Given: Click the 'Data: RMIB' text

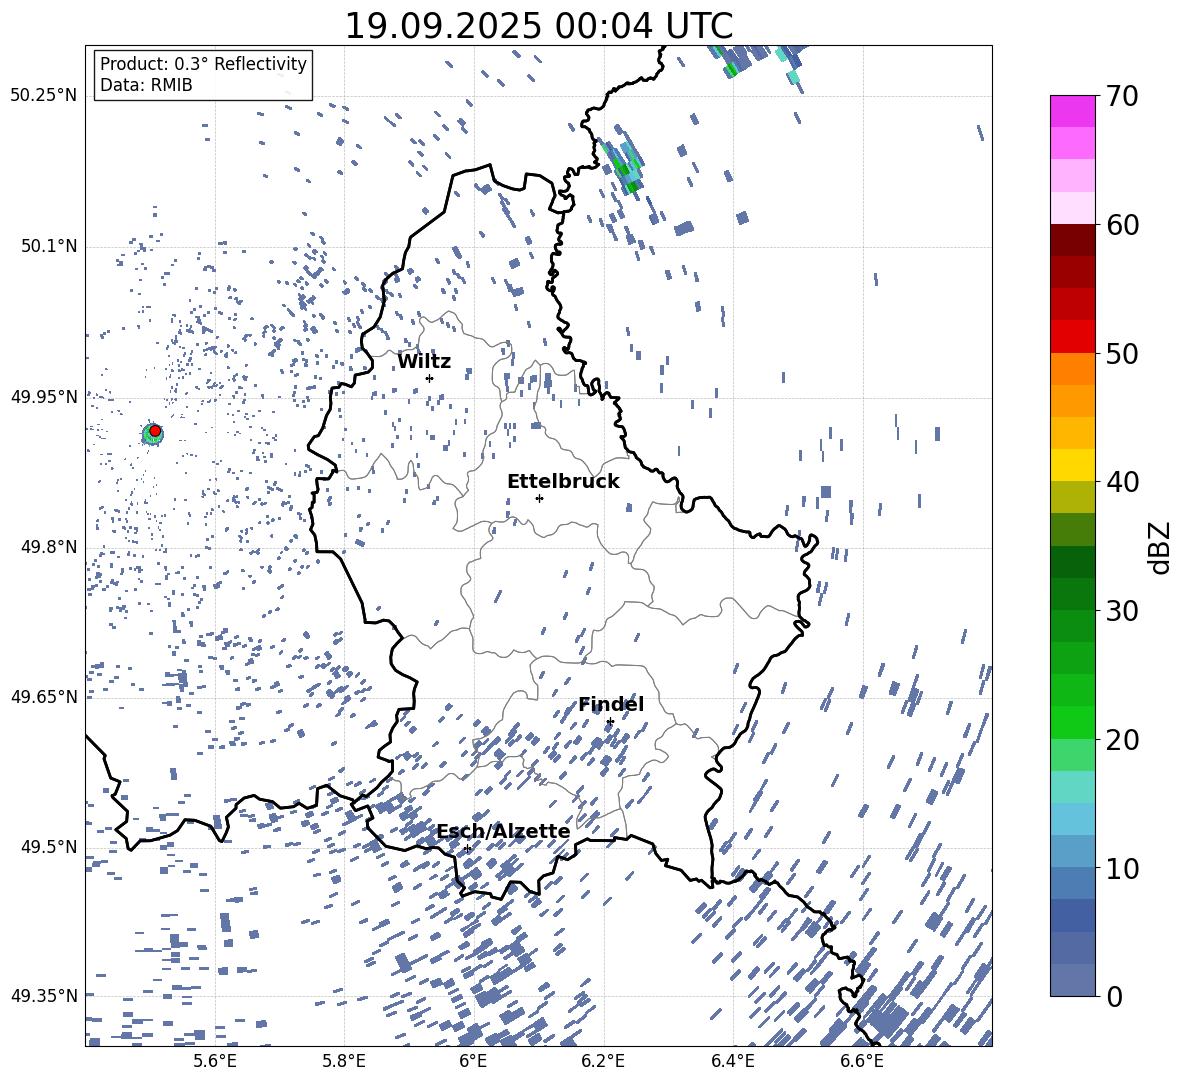Looking at the screenshot, I should point(146,85).
